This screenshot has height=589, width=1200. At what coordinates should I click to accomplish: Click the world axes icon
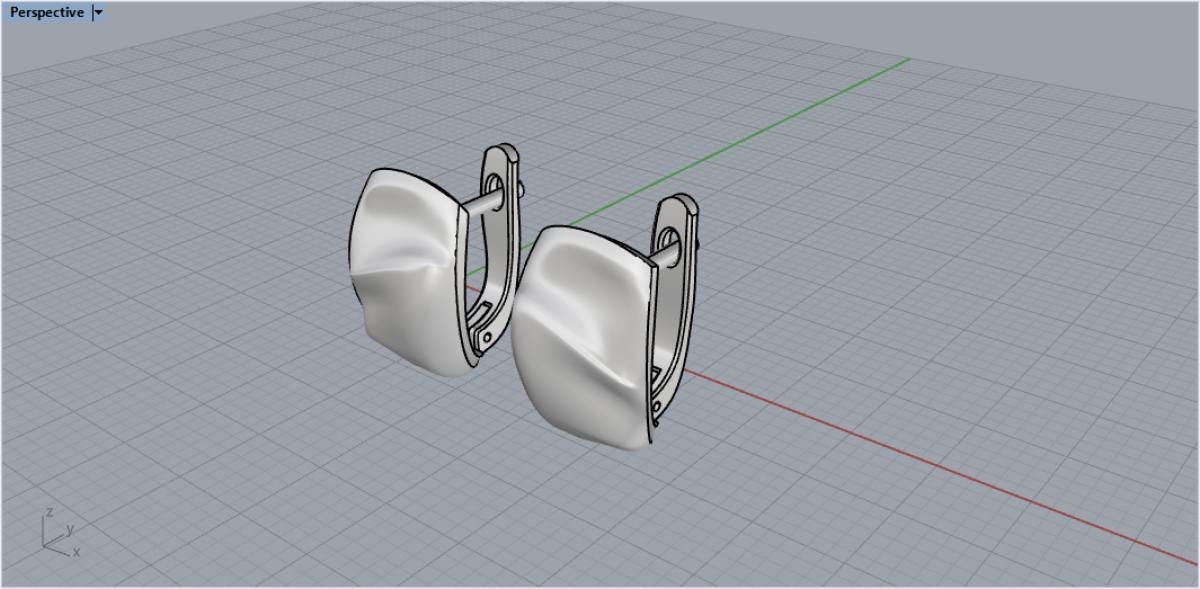point(60,533)
